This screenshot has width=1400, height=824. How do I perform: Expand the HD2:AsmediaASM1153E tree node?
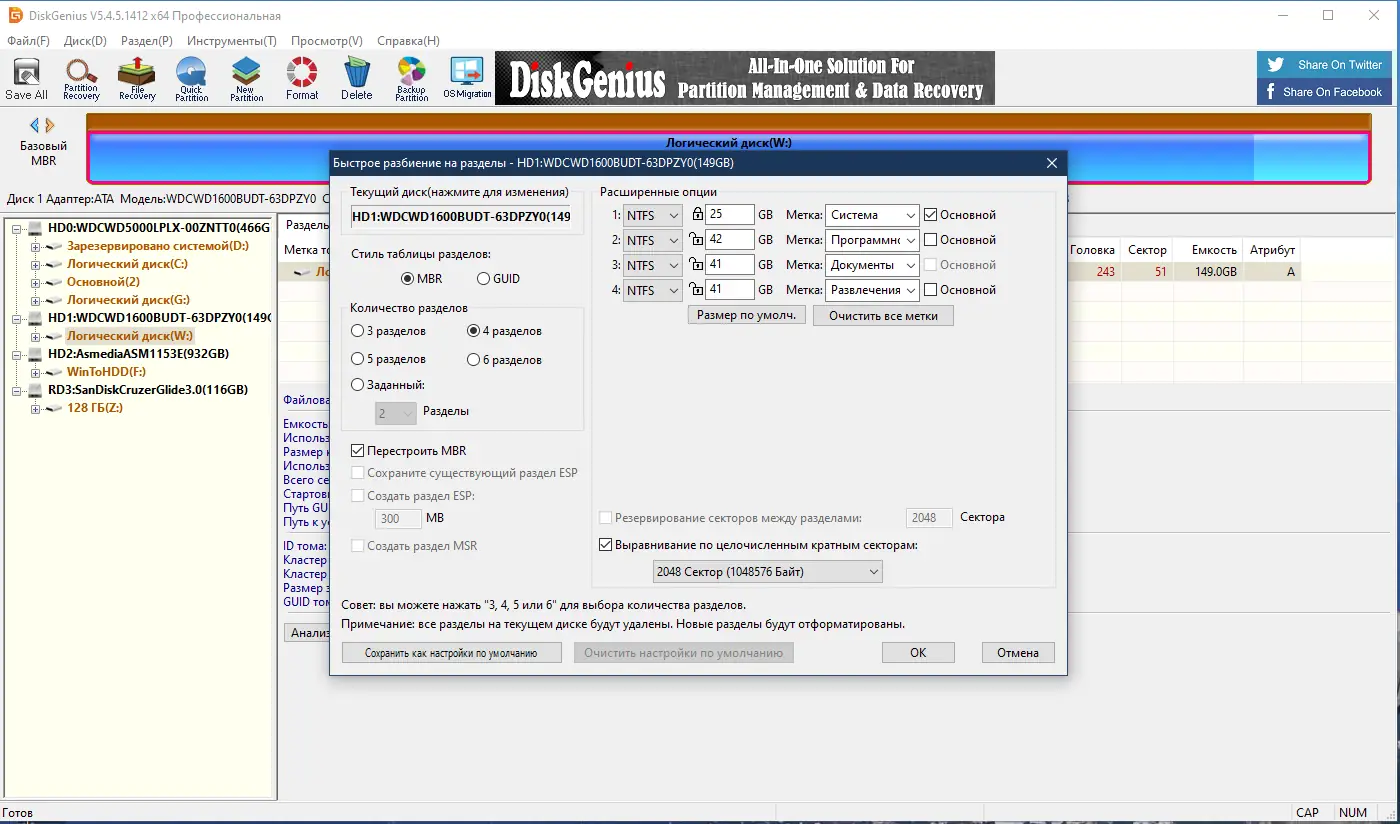(x=18, y=354)
